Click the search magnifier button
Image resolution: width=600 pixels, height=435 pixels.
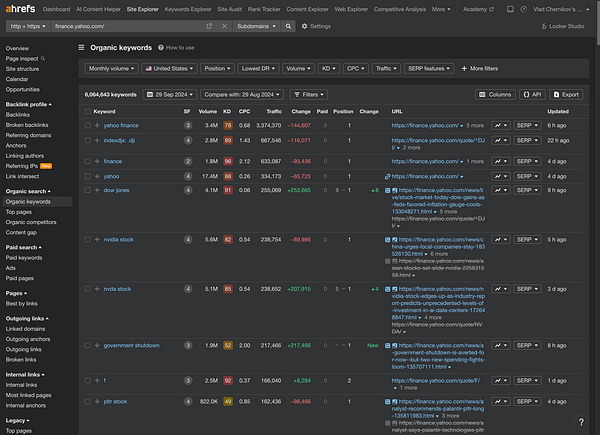coord(288,25)
